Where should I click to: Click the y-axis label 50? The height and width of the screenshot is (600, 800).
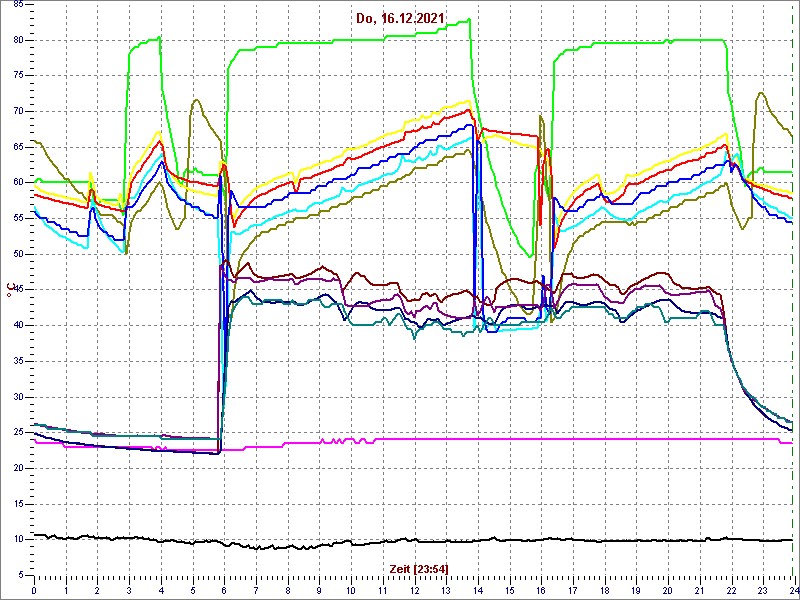(x=18, y=254)
